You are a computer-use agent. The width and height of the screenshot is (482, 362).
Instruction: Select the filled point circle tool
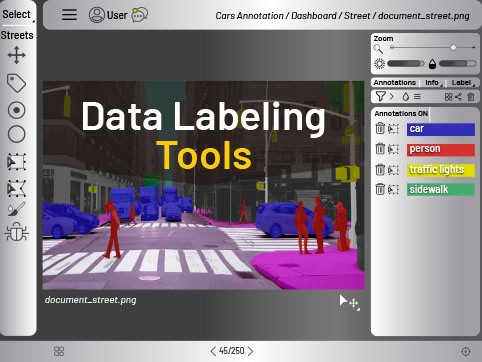[x=16, y=110]
